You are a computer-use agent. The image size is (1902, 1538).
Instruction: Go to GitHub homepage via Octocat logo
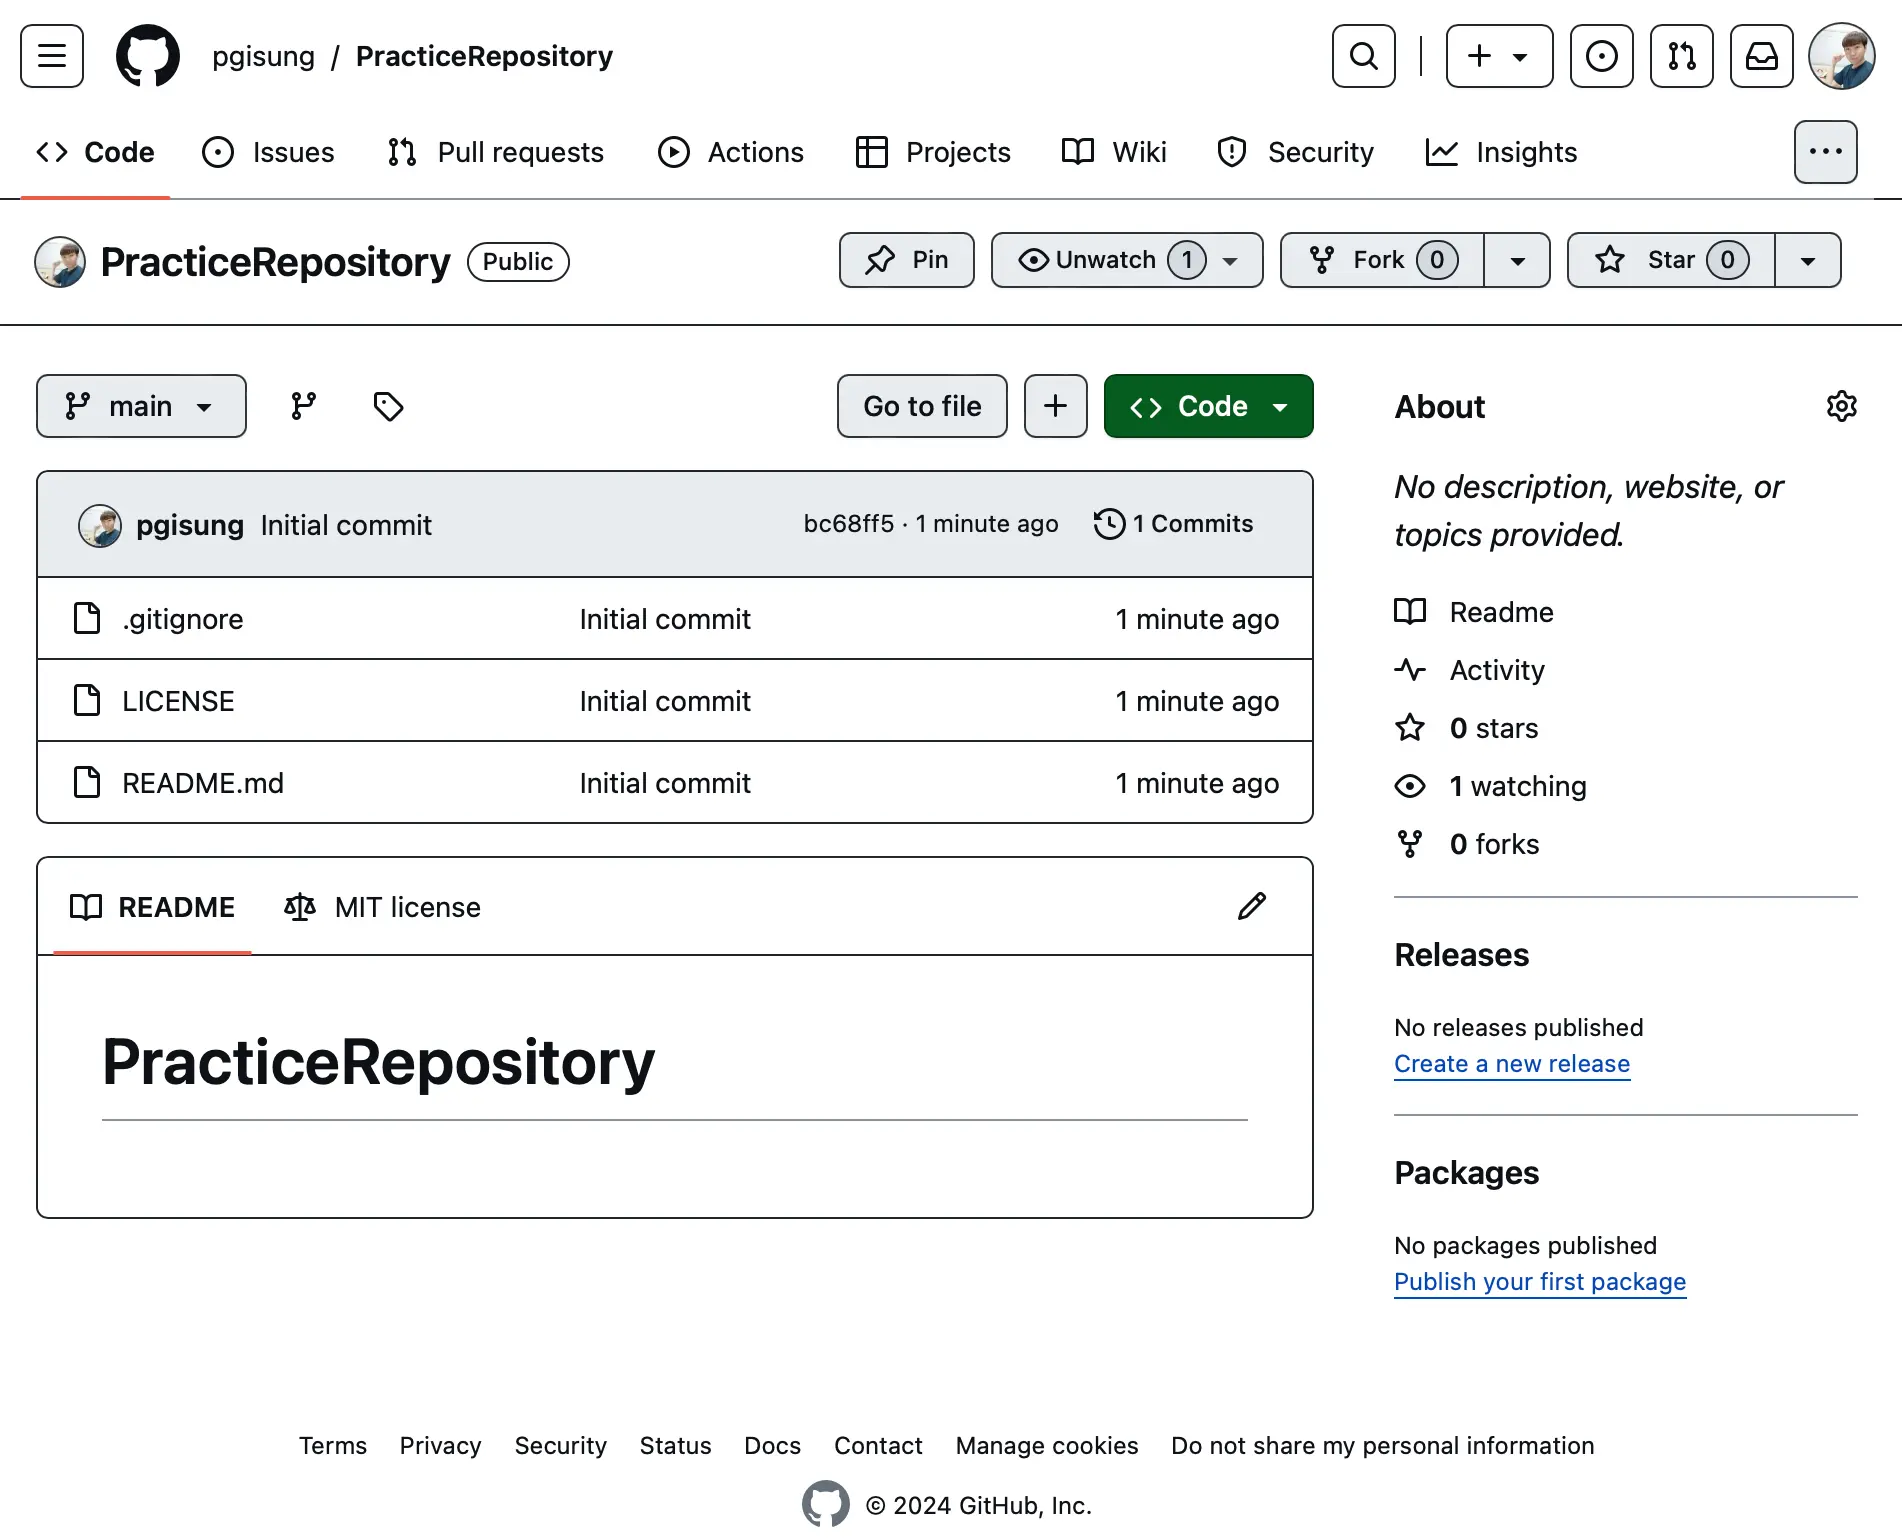(x=148, y=56)
